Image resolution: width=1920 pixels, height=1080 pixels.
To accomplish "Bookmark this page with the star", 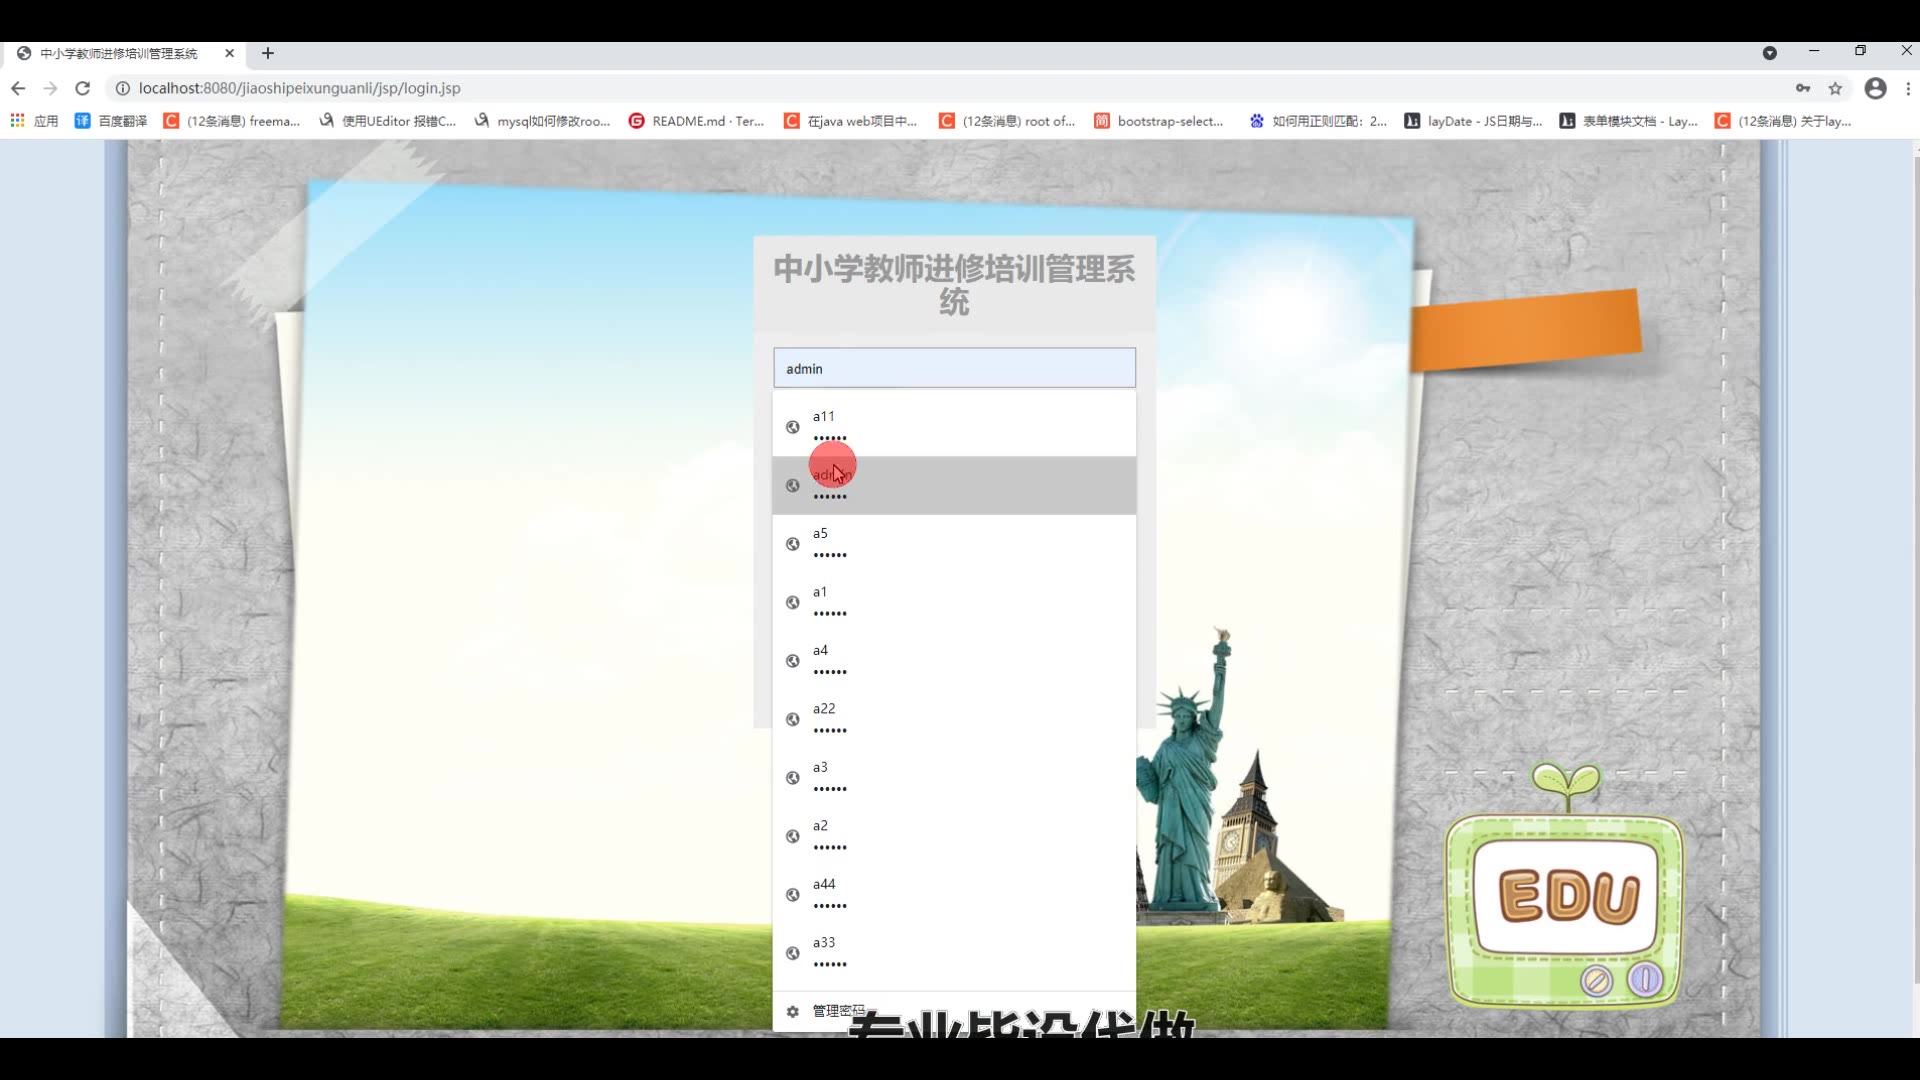I will pyautogui.click(x=1835, y=88).
